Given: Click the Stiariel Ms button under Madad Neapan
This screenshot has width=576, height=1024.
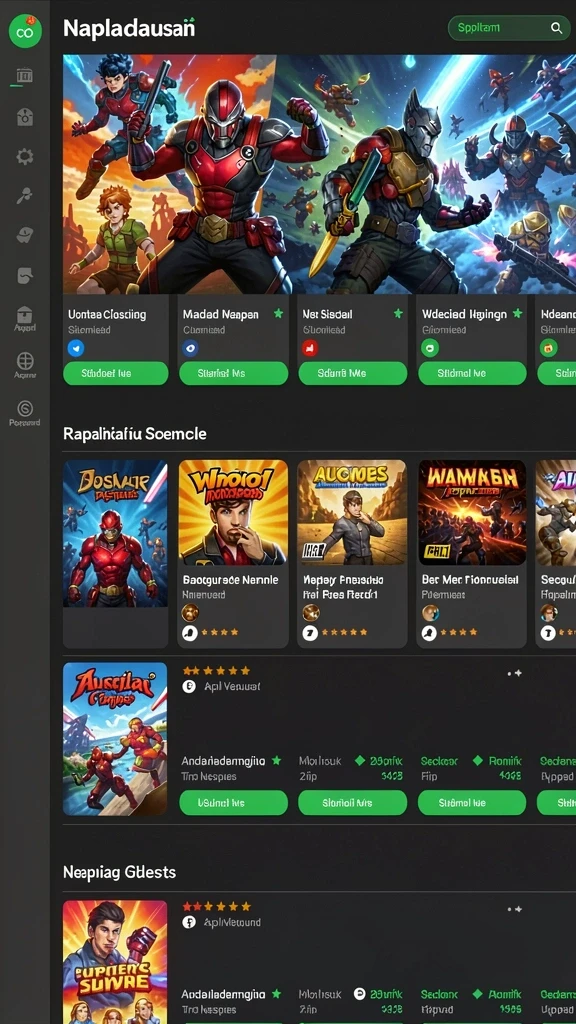Looking at the screenshot, I should click(x=234, y=374).
